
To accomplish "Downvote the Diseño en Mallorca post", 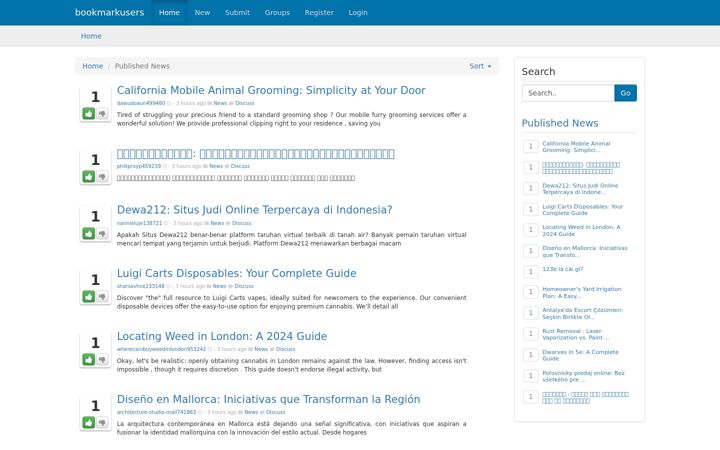I will tap(102, 422).
